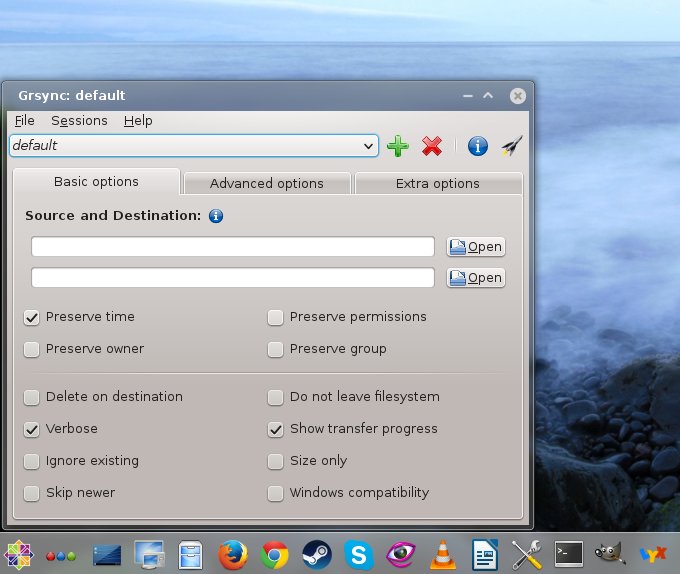Click the info icon beside Source and Destination
The height and width of the screenshot is (574, 680).
[x=216, y=215]
